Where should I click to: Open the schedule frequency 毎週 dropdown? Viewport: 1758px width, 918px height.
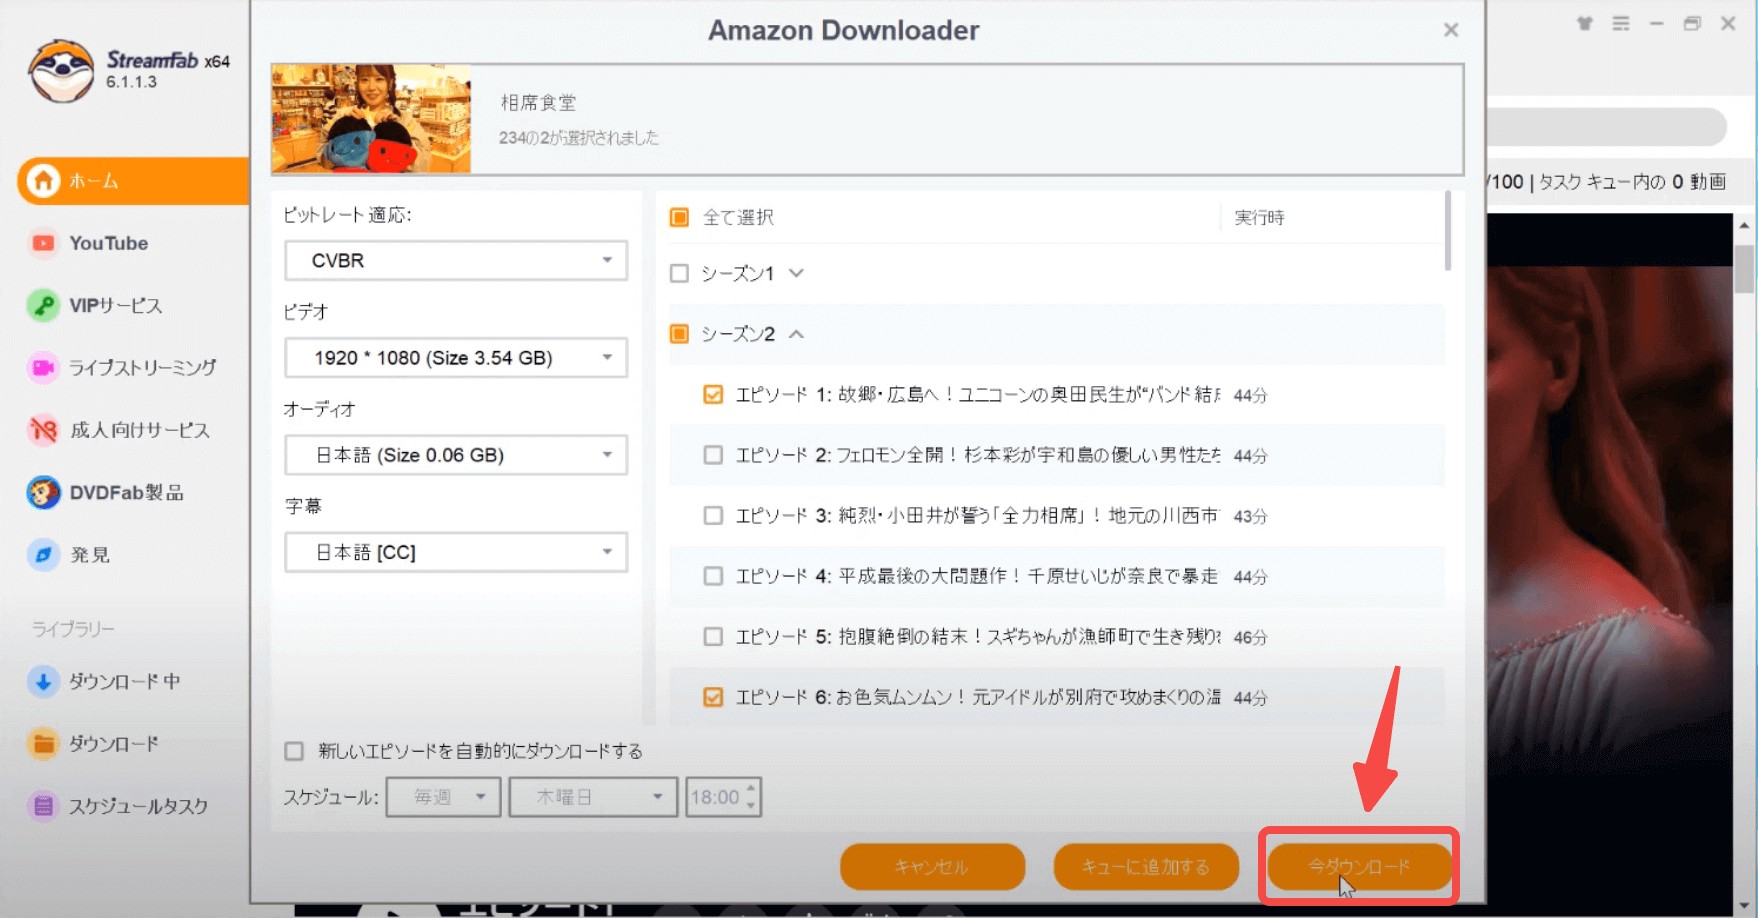tap(444, 797)
